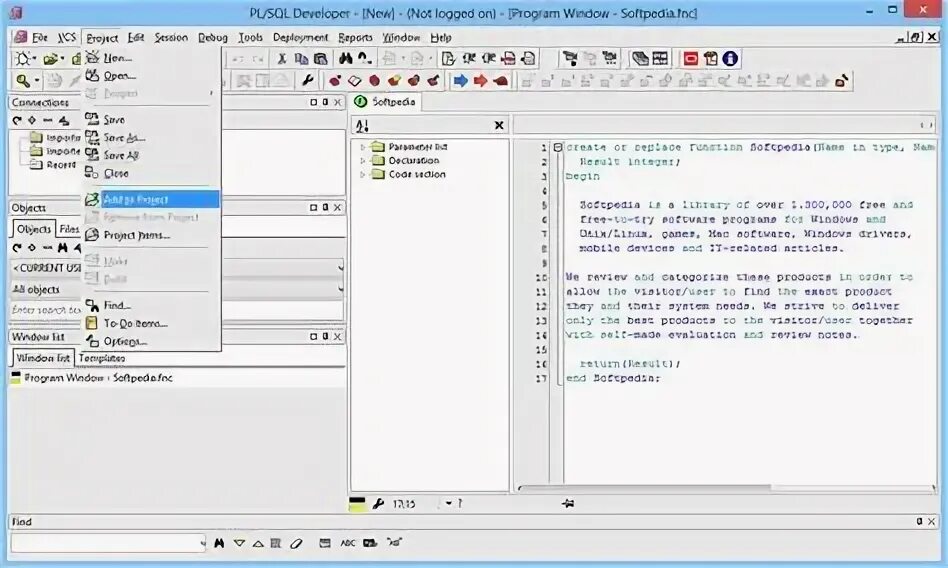Click the Objects search input field
The image size is (948, 568).
[175, 310]
